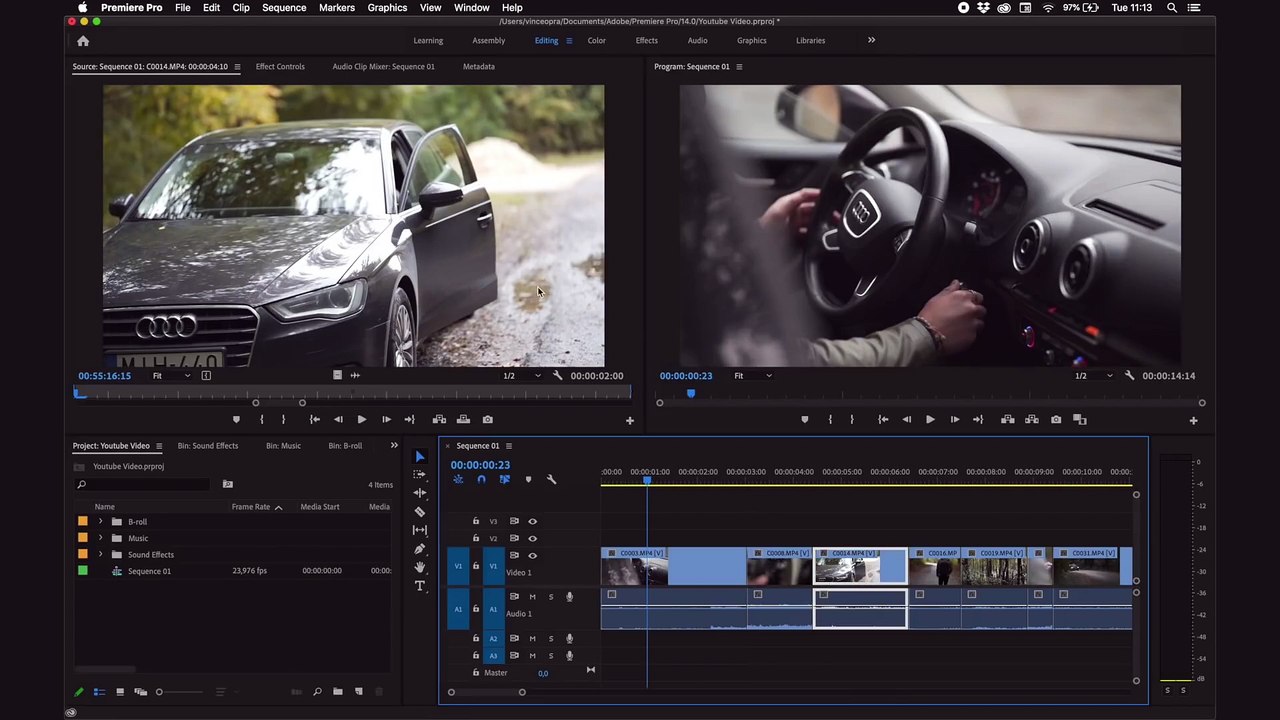Open Sequence 01 timeline panel menu

coord(508,446)
